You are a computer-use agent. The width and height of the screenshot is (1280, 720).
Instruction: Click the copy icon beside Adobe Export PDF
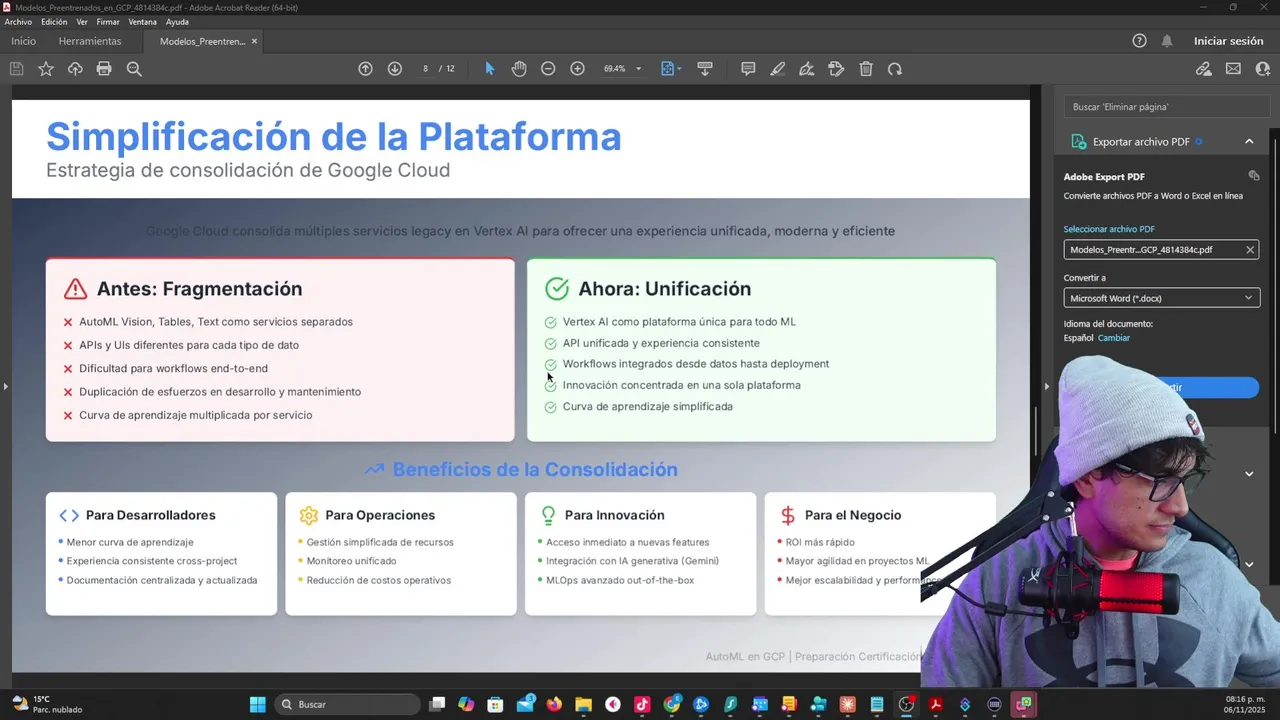coord(1254,176)
